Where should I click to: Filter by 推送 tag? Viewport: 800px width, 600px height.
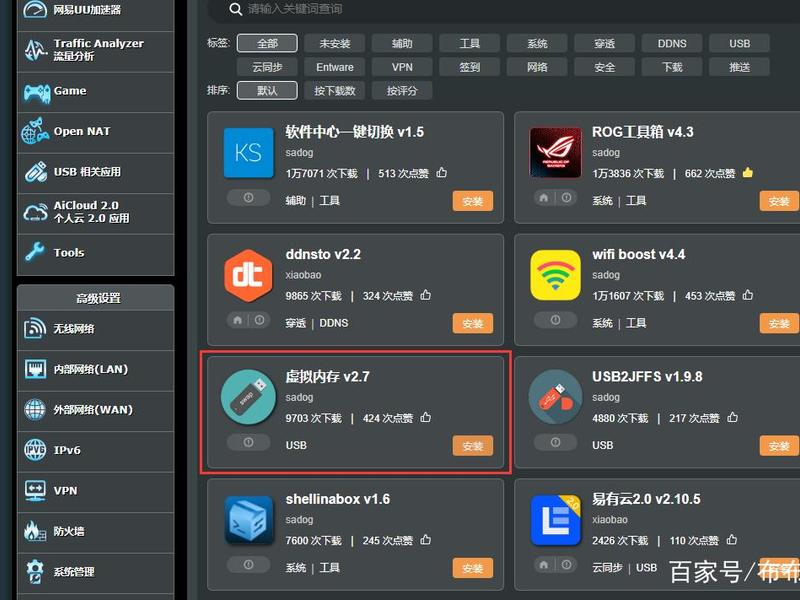[x=739, y=67]
